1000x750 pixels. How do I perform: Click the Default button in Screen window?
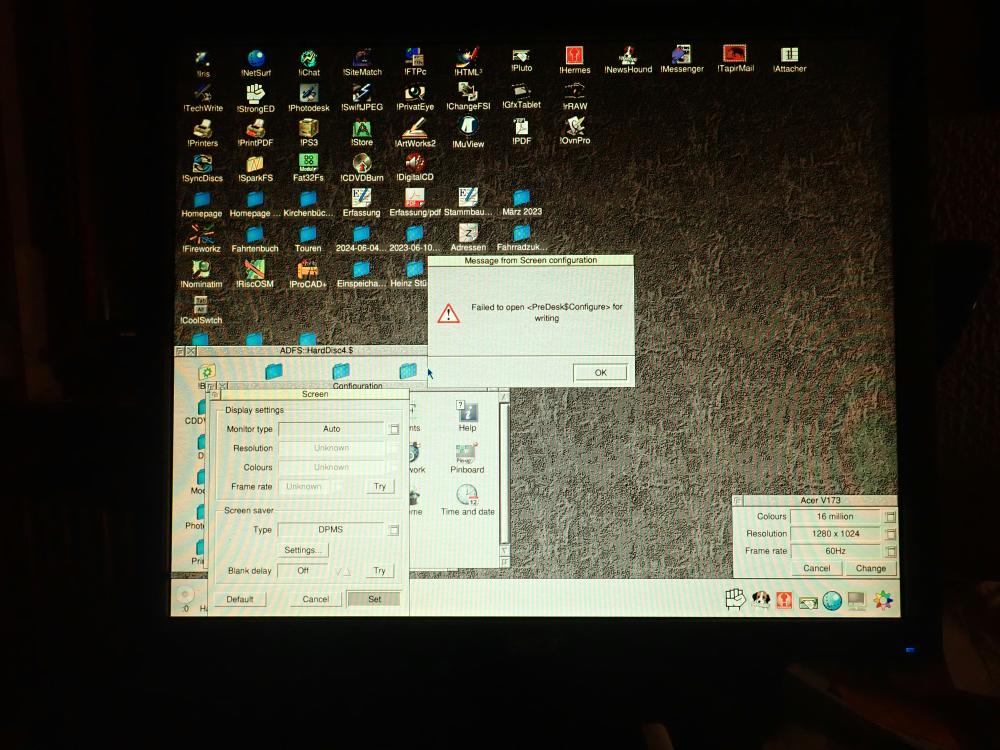pyautogui.click(x=240, y=599)
